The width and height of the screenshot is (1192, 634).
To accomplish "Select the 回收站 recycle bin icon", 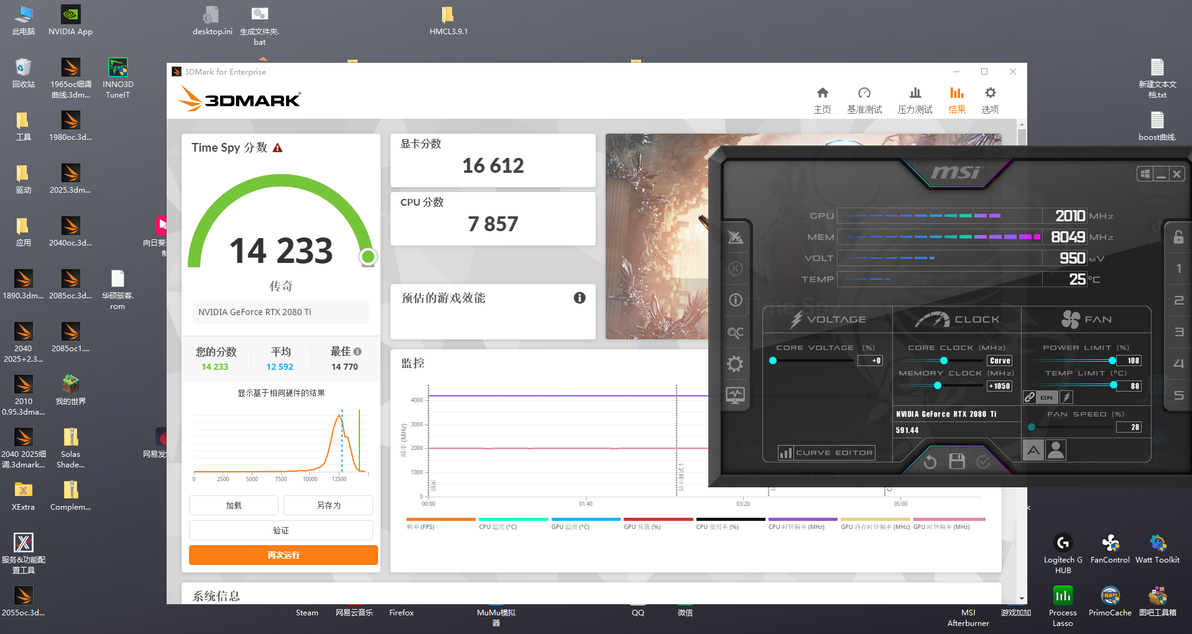I will coord(23,73).
